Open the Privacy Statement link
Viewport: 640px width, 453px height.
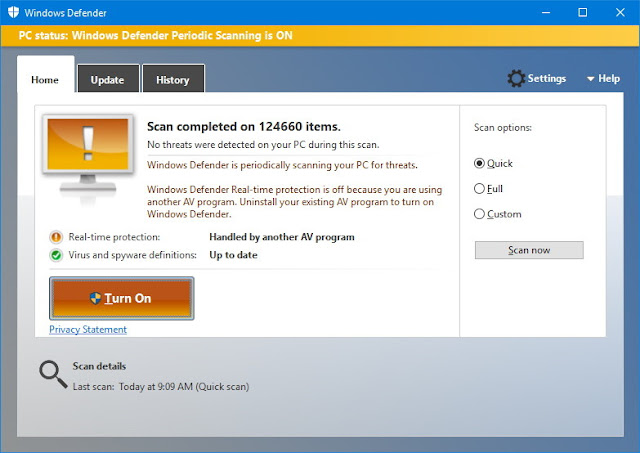coord(88,329)
